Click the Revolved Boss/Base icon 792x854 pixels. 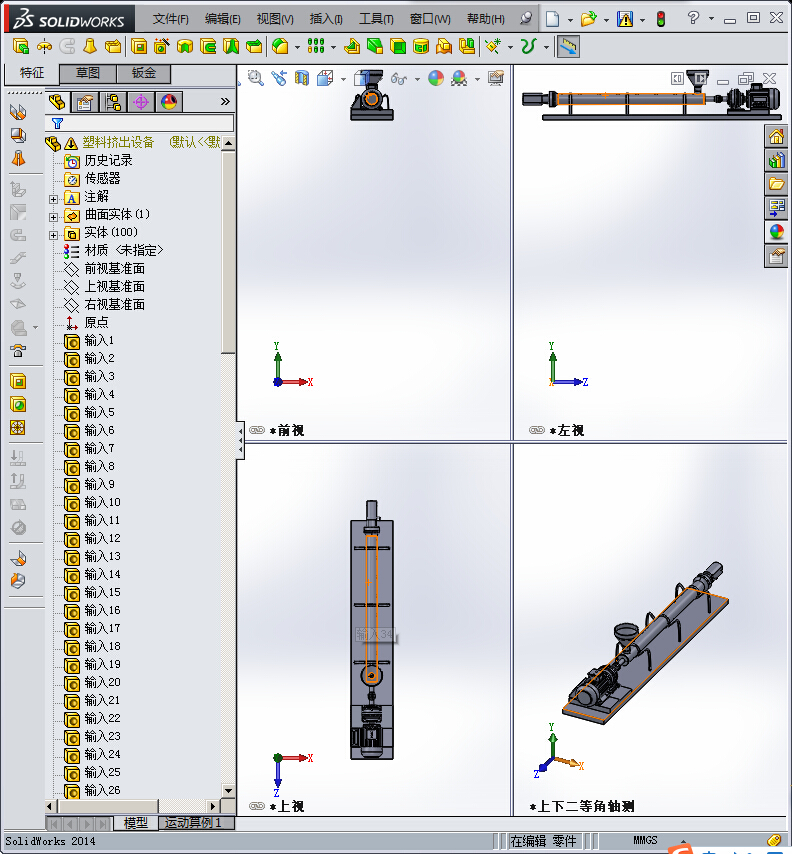pyautogui.click(x=44, y=46)
